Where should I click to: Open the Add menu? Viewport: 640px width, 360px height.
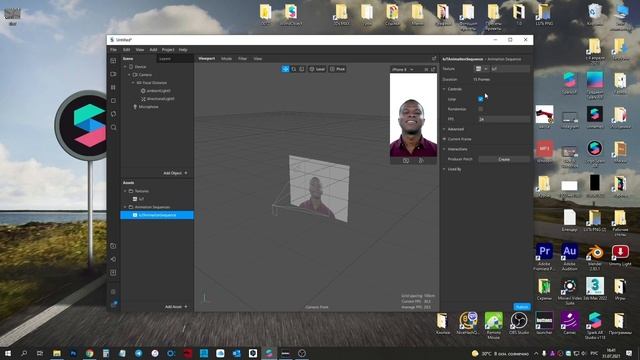153,50
